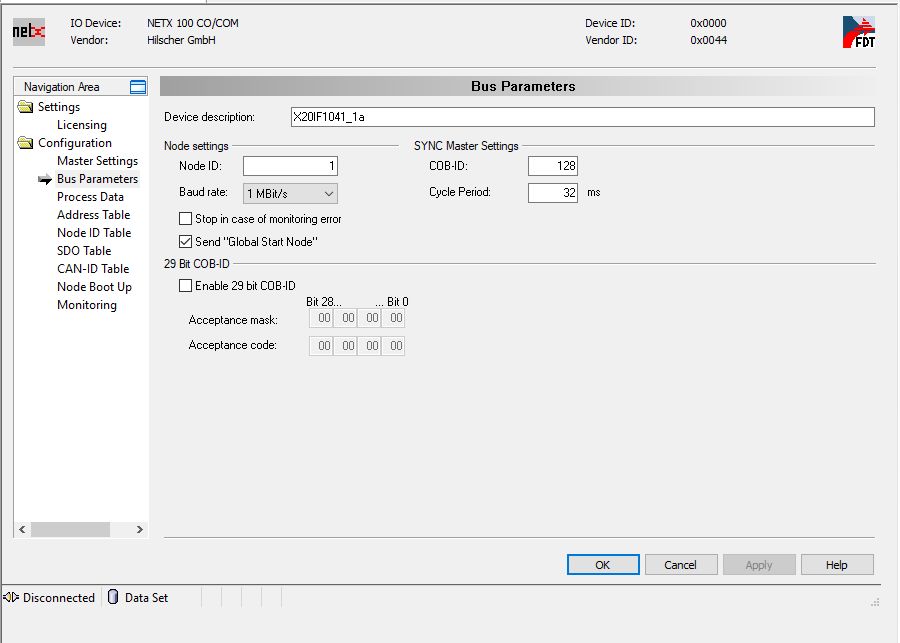The width and height of the screenshot is (900, 643).
Task: Click the Cycle Period input field
Action: [553, 192]
